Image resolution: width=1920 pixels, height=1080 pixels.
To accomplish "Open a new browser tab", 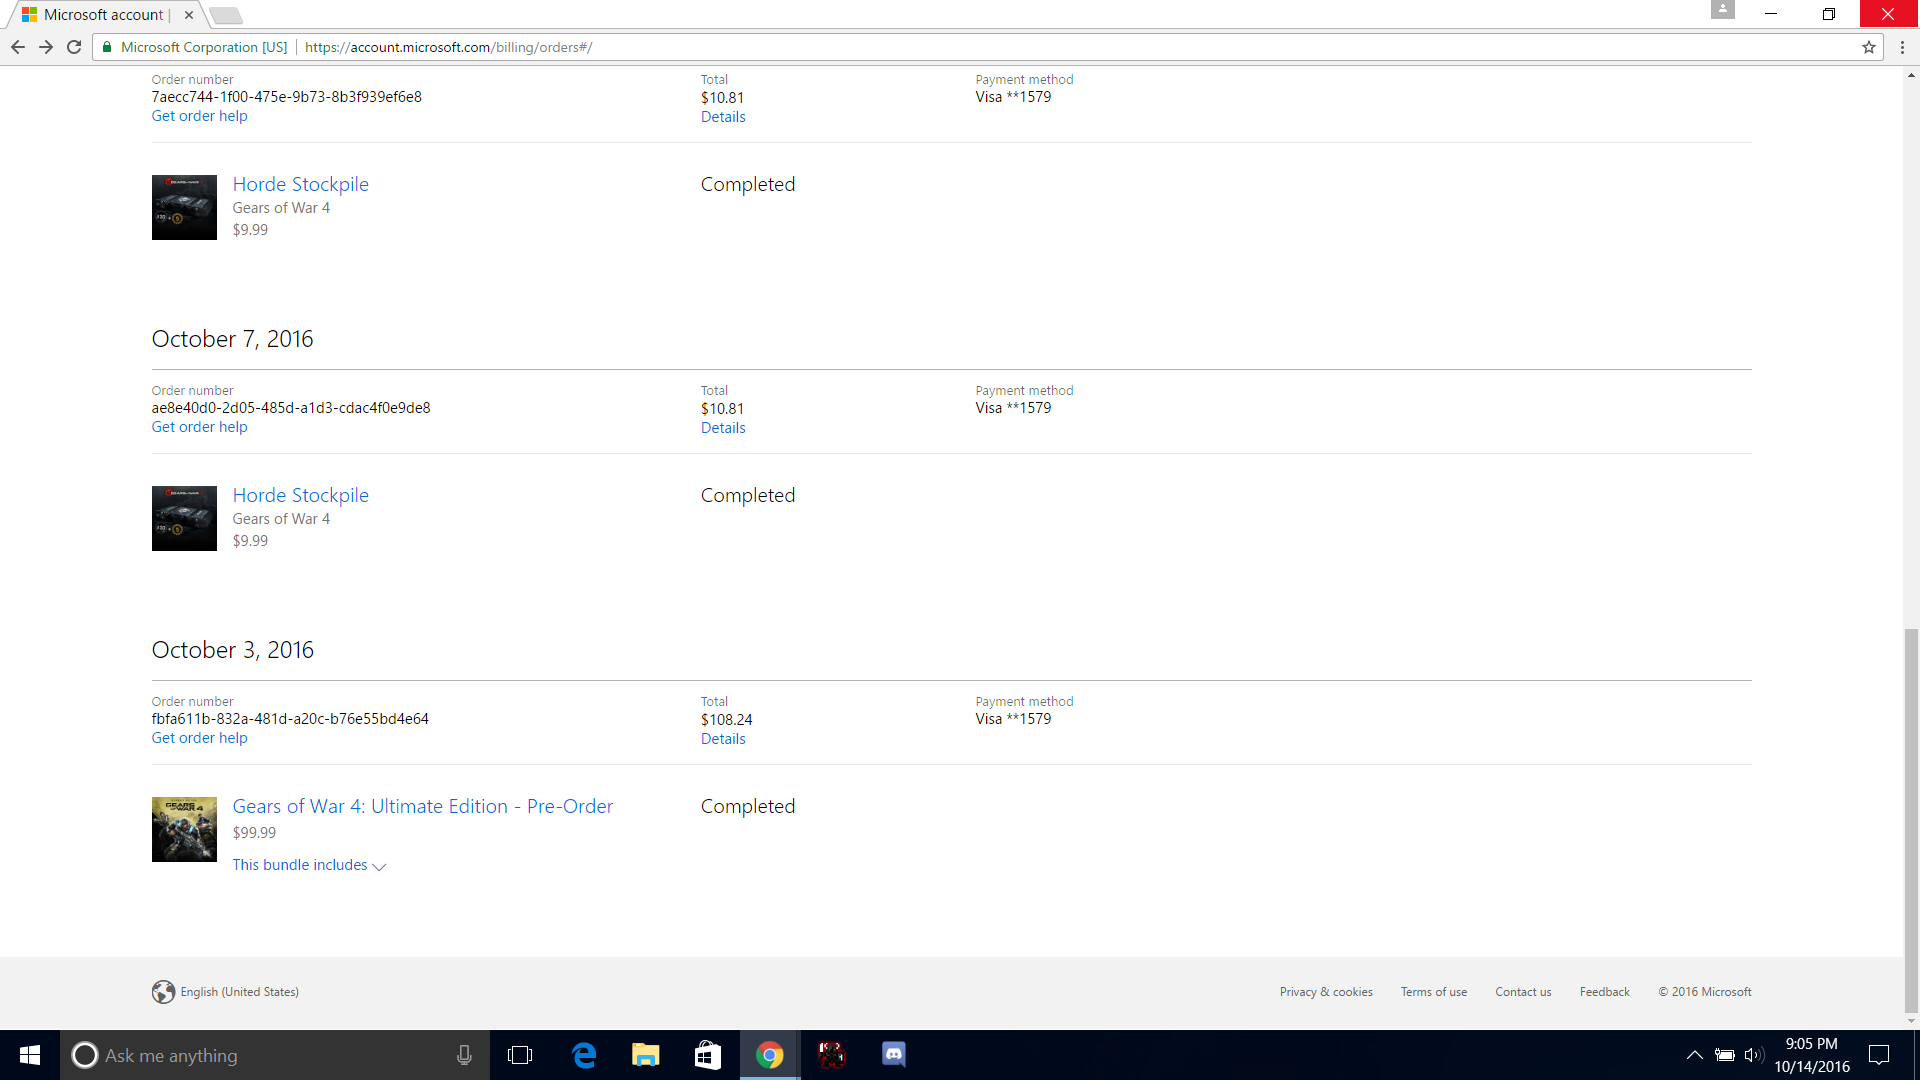I will click(x=226, y=15).
